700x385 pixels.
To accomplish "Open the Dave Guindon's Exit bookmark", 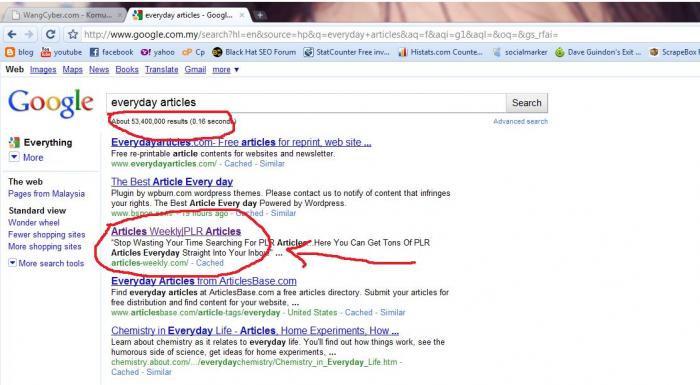I will click(598, 52).
